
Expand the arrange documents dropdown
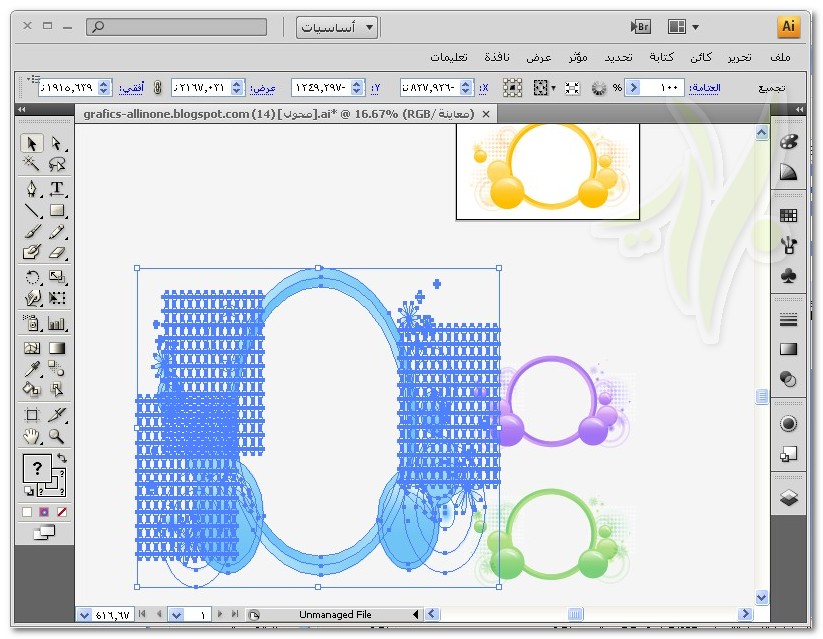tap(684, 27)
